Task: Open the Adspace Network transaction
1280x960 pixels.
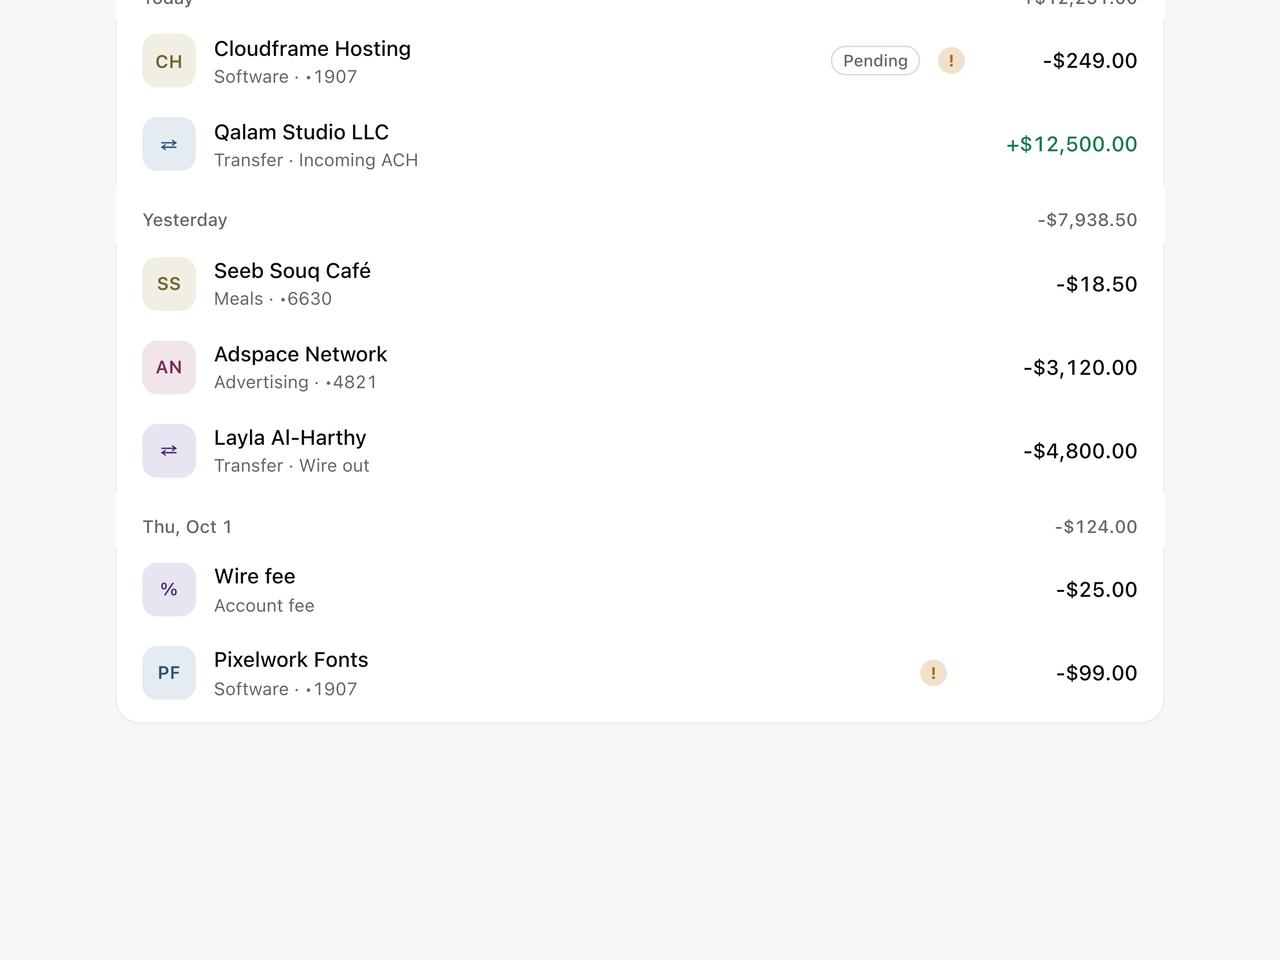Action: click(640, 367)
